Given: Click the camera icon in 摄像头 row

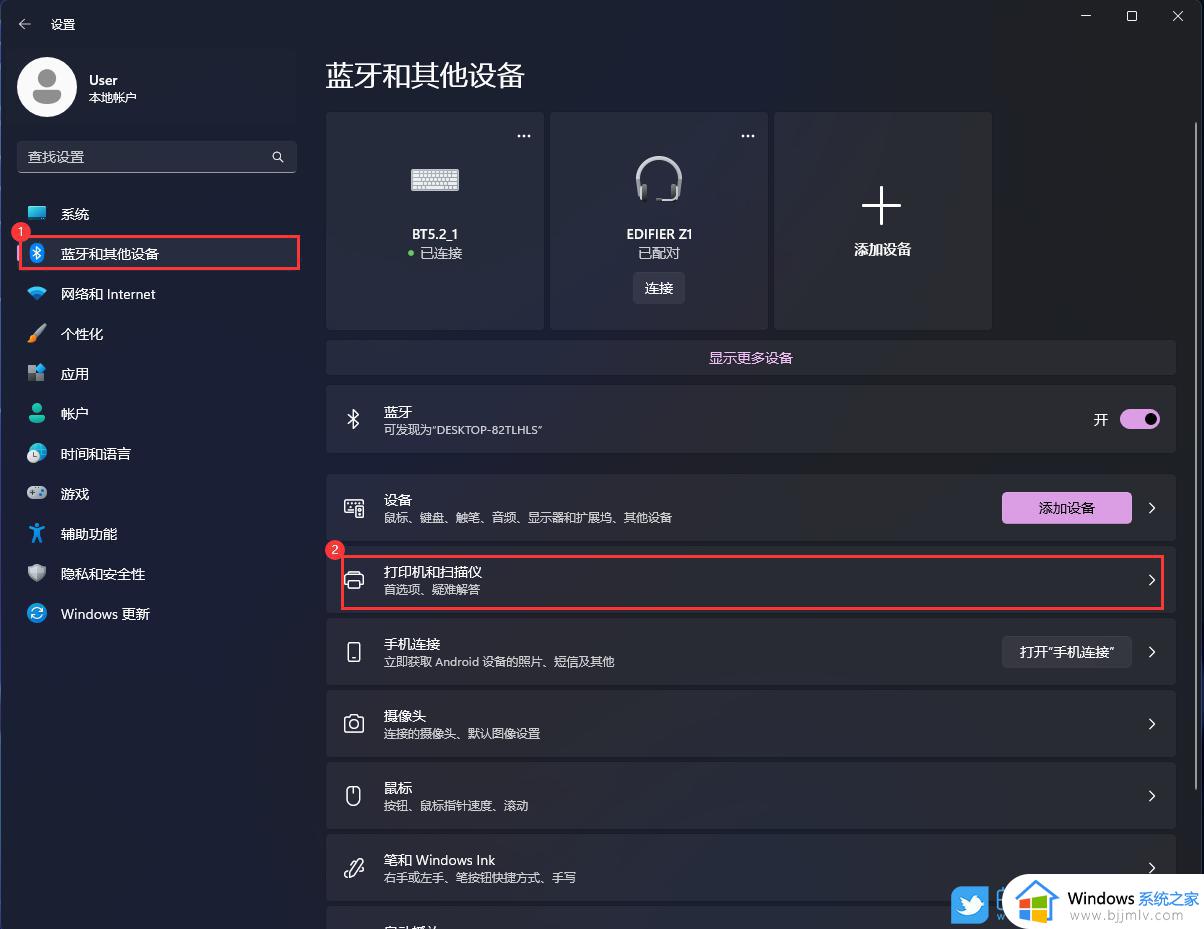Looking at the screenshot, I should click(354, 724).
